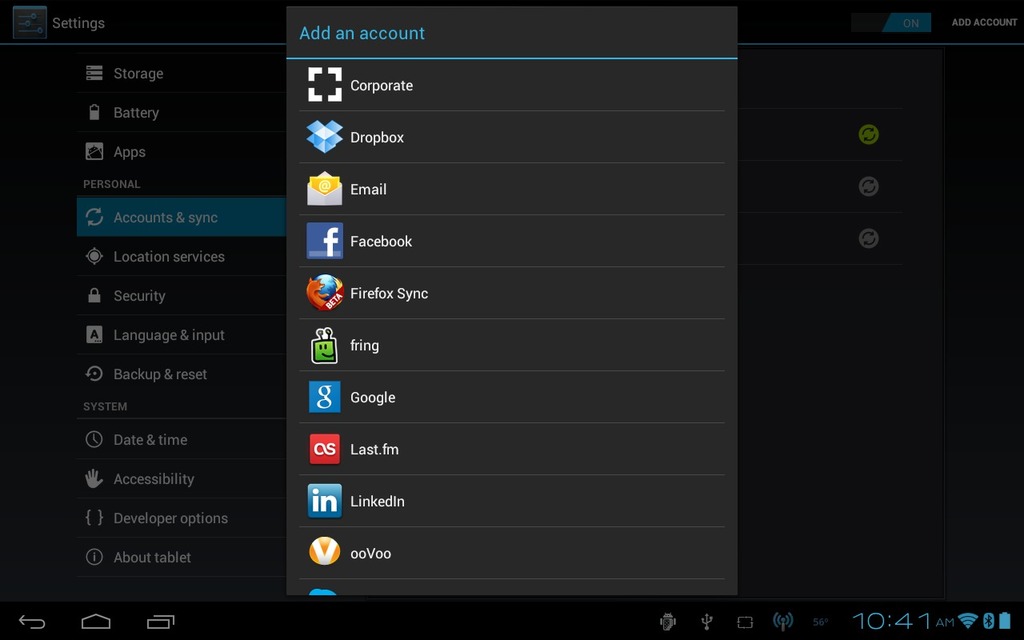
Task: Tap the Back navigation button
Action: pyautogui.click(x=31, y=622)
